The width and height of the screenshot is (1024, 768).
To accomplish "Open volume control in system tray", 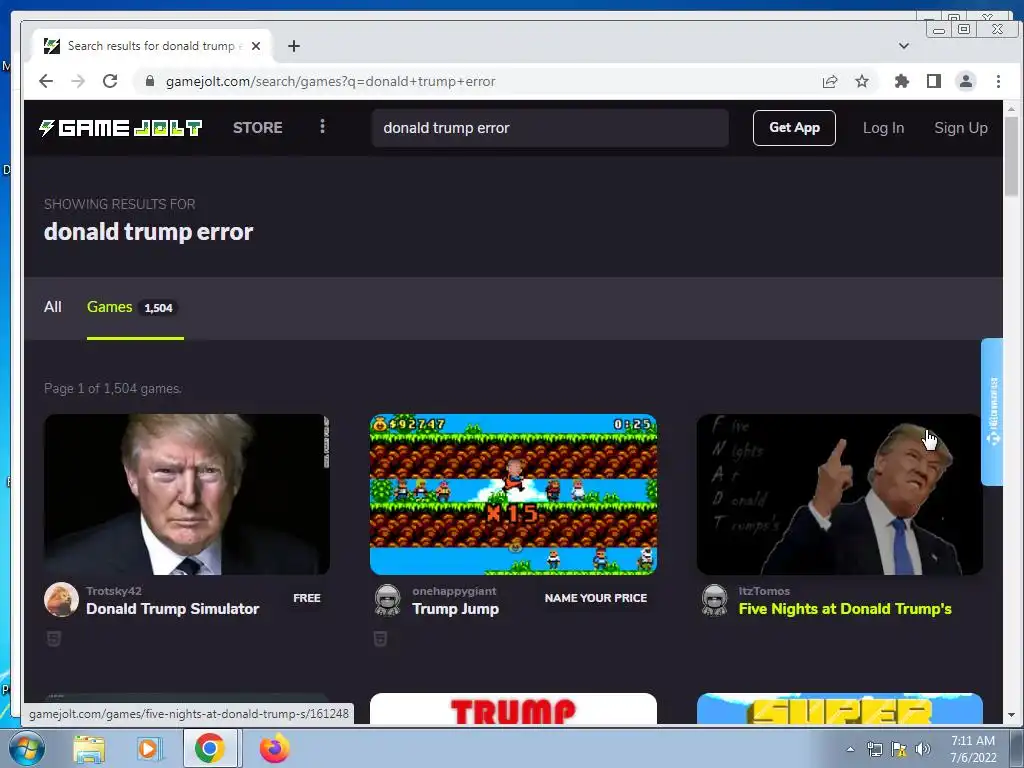I will (x=923, y=749).
